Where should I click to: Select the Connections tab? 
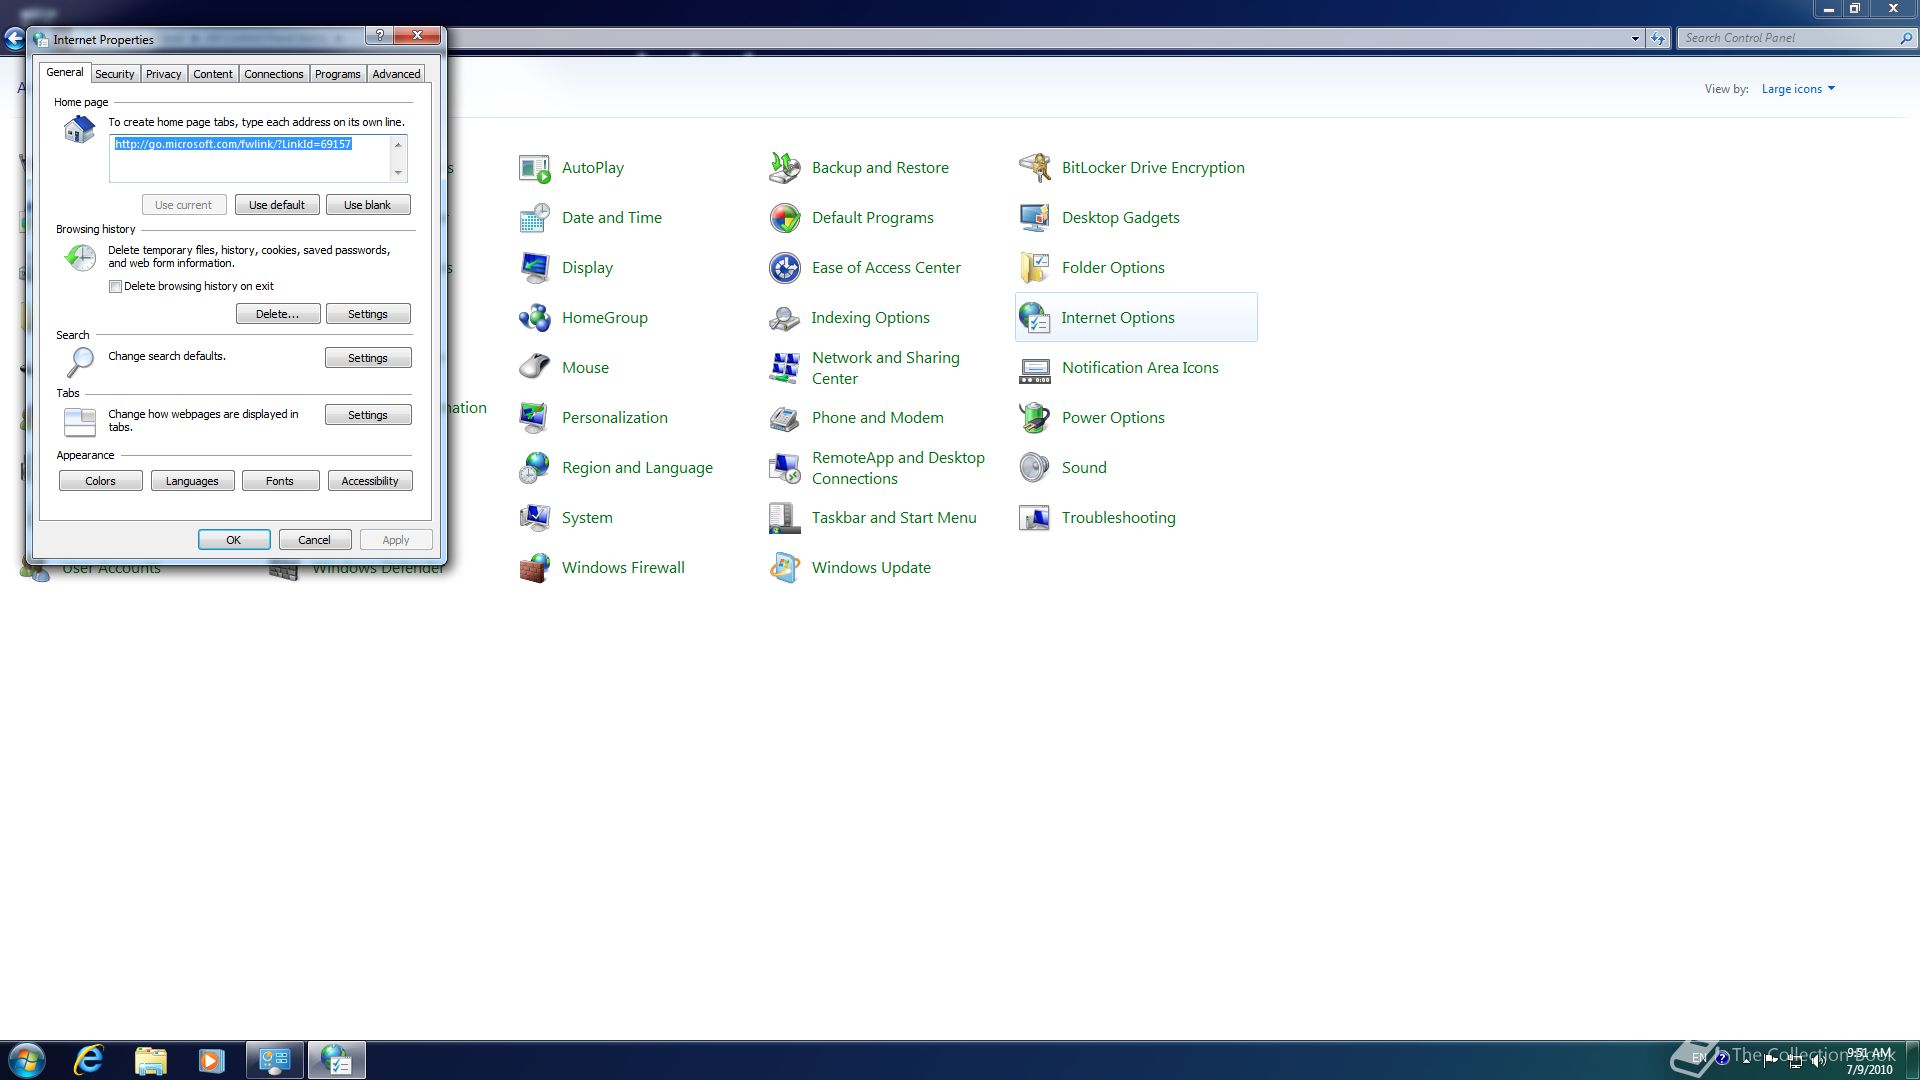[274, 74]
